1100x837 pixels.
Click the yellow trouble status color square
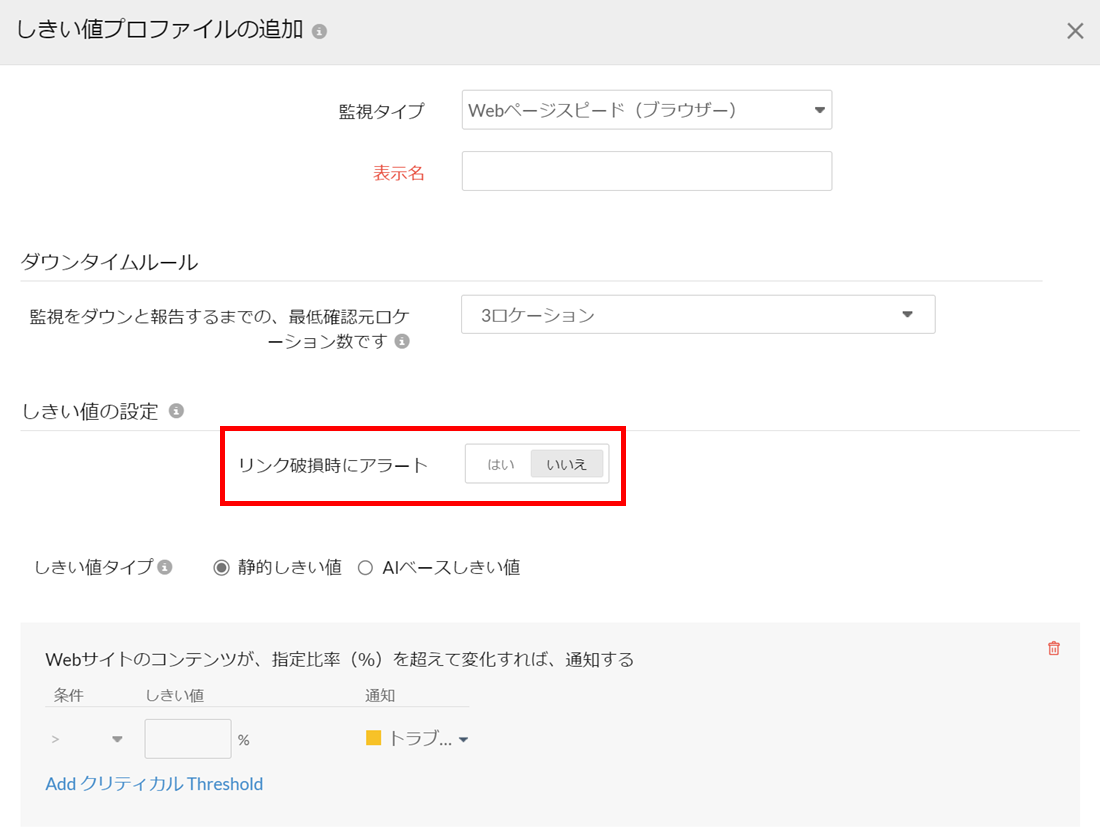pos(374,739)
